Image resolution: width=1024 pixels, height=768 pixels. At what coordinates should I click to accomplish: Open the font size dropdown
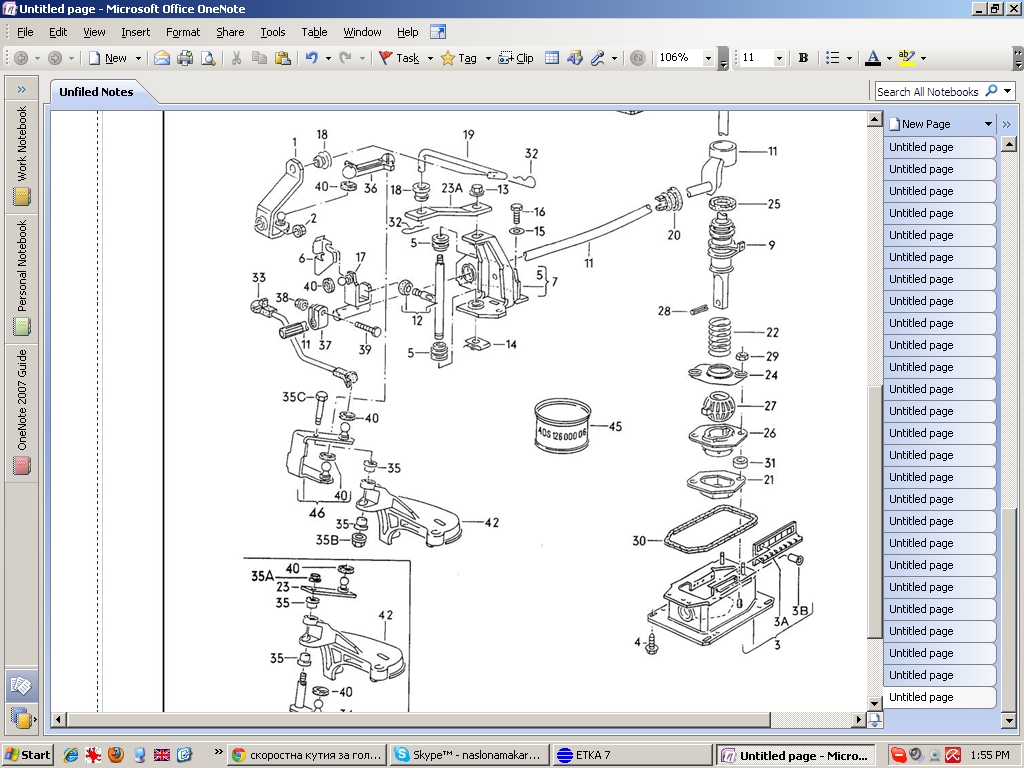pyautogui.click(x=779, y=58)
